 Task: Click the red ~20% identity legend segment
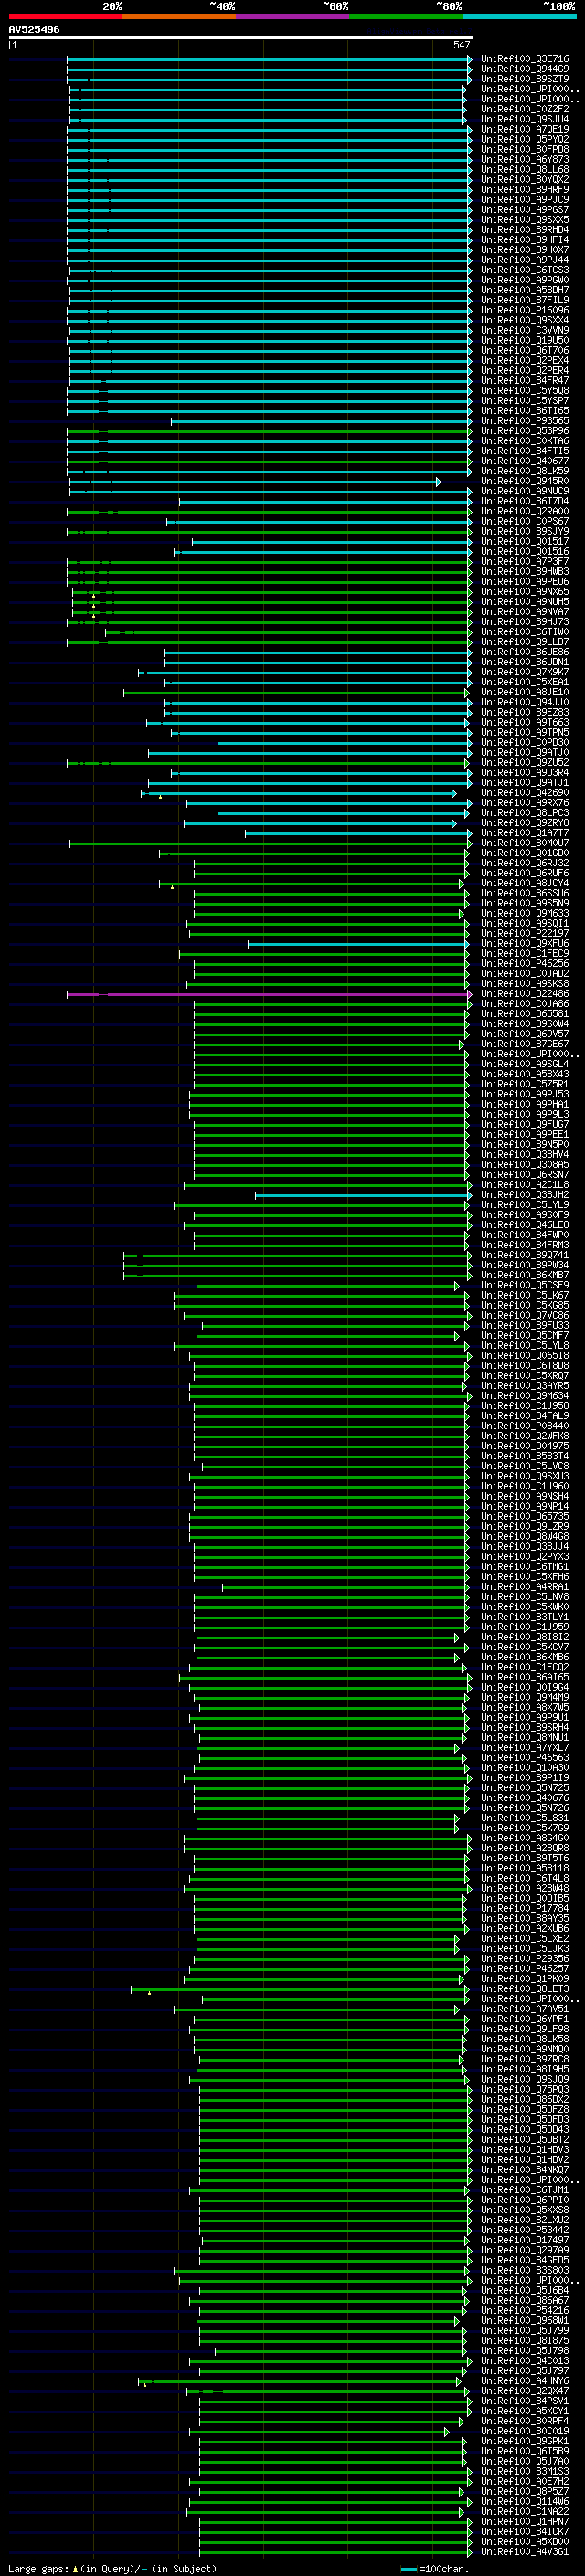[65, 16]
